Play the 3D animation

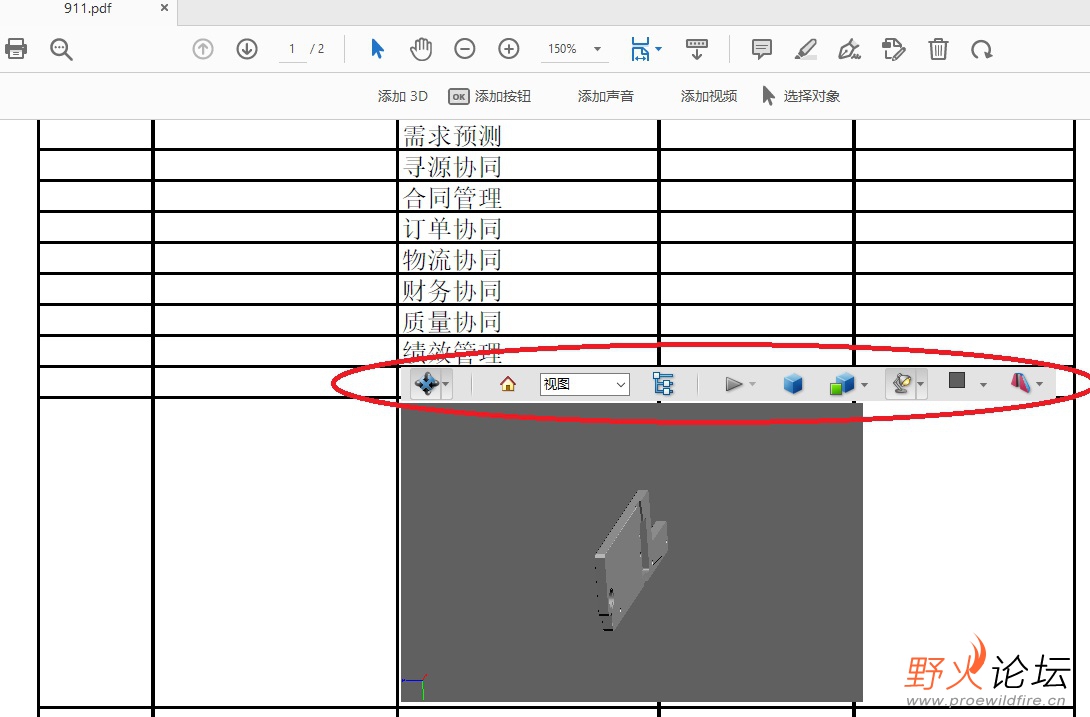pos(733,384)
